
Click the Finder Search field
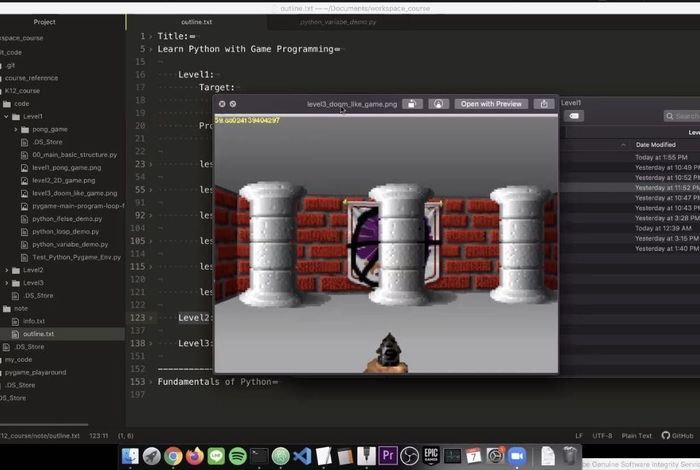point(682,116)
